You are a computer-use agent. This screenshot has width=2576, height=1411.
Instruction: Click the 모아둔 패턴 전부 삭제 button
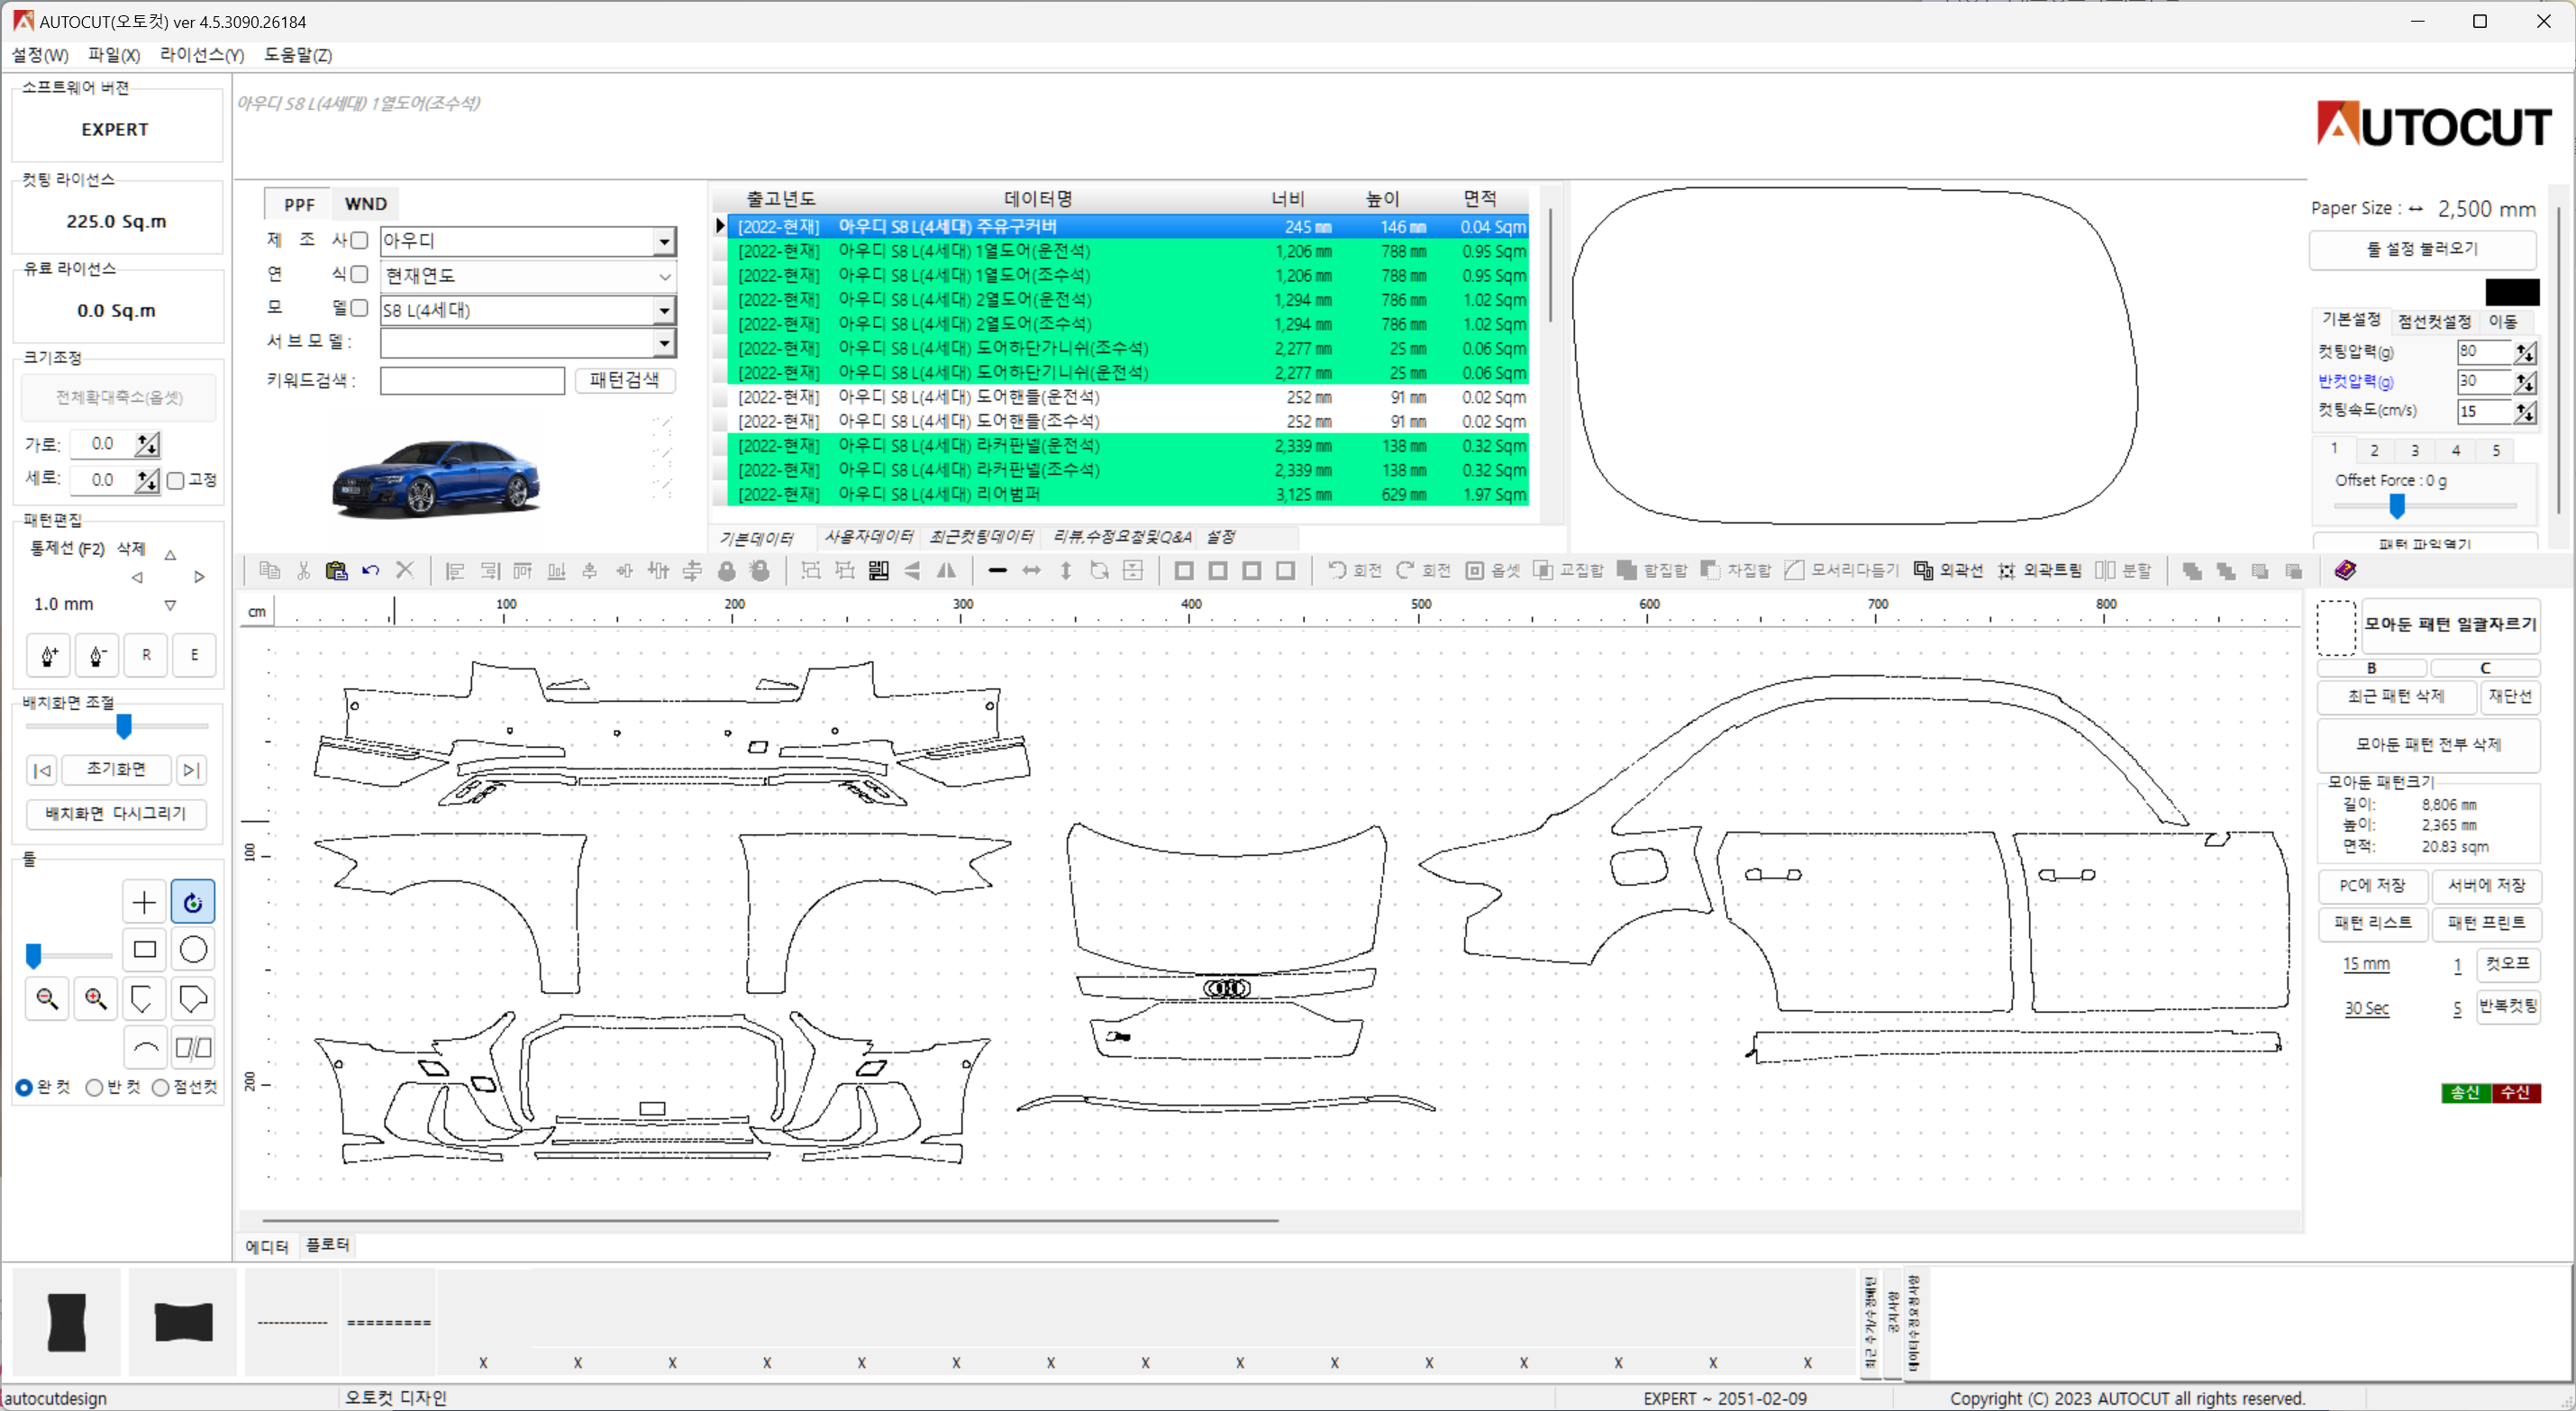2428,744
